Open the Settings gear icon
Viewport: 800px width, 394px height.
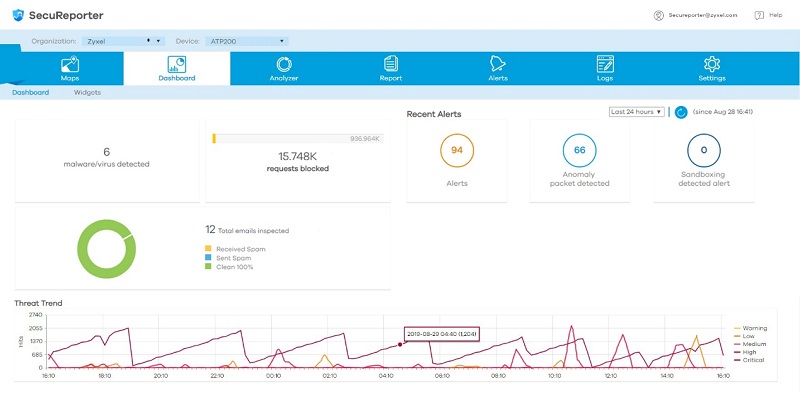pos(712,64)
